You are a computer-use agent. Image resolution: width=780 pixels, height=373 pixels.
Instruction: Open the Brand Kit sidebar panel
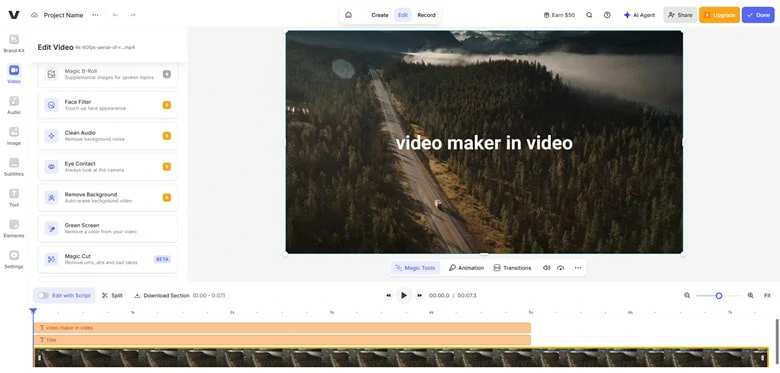click(14, 43)
